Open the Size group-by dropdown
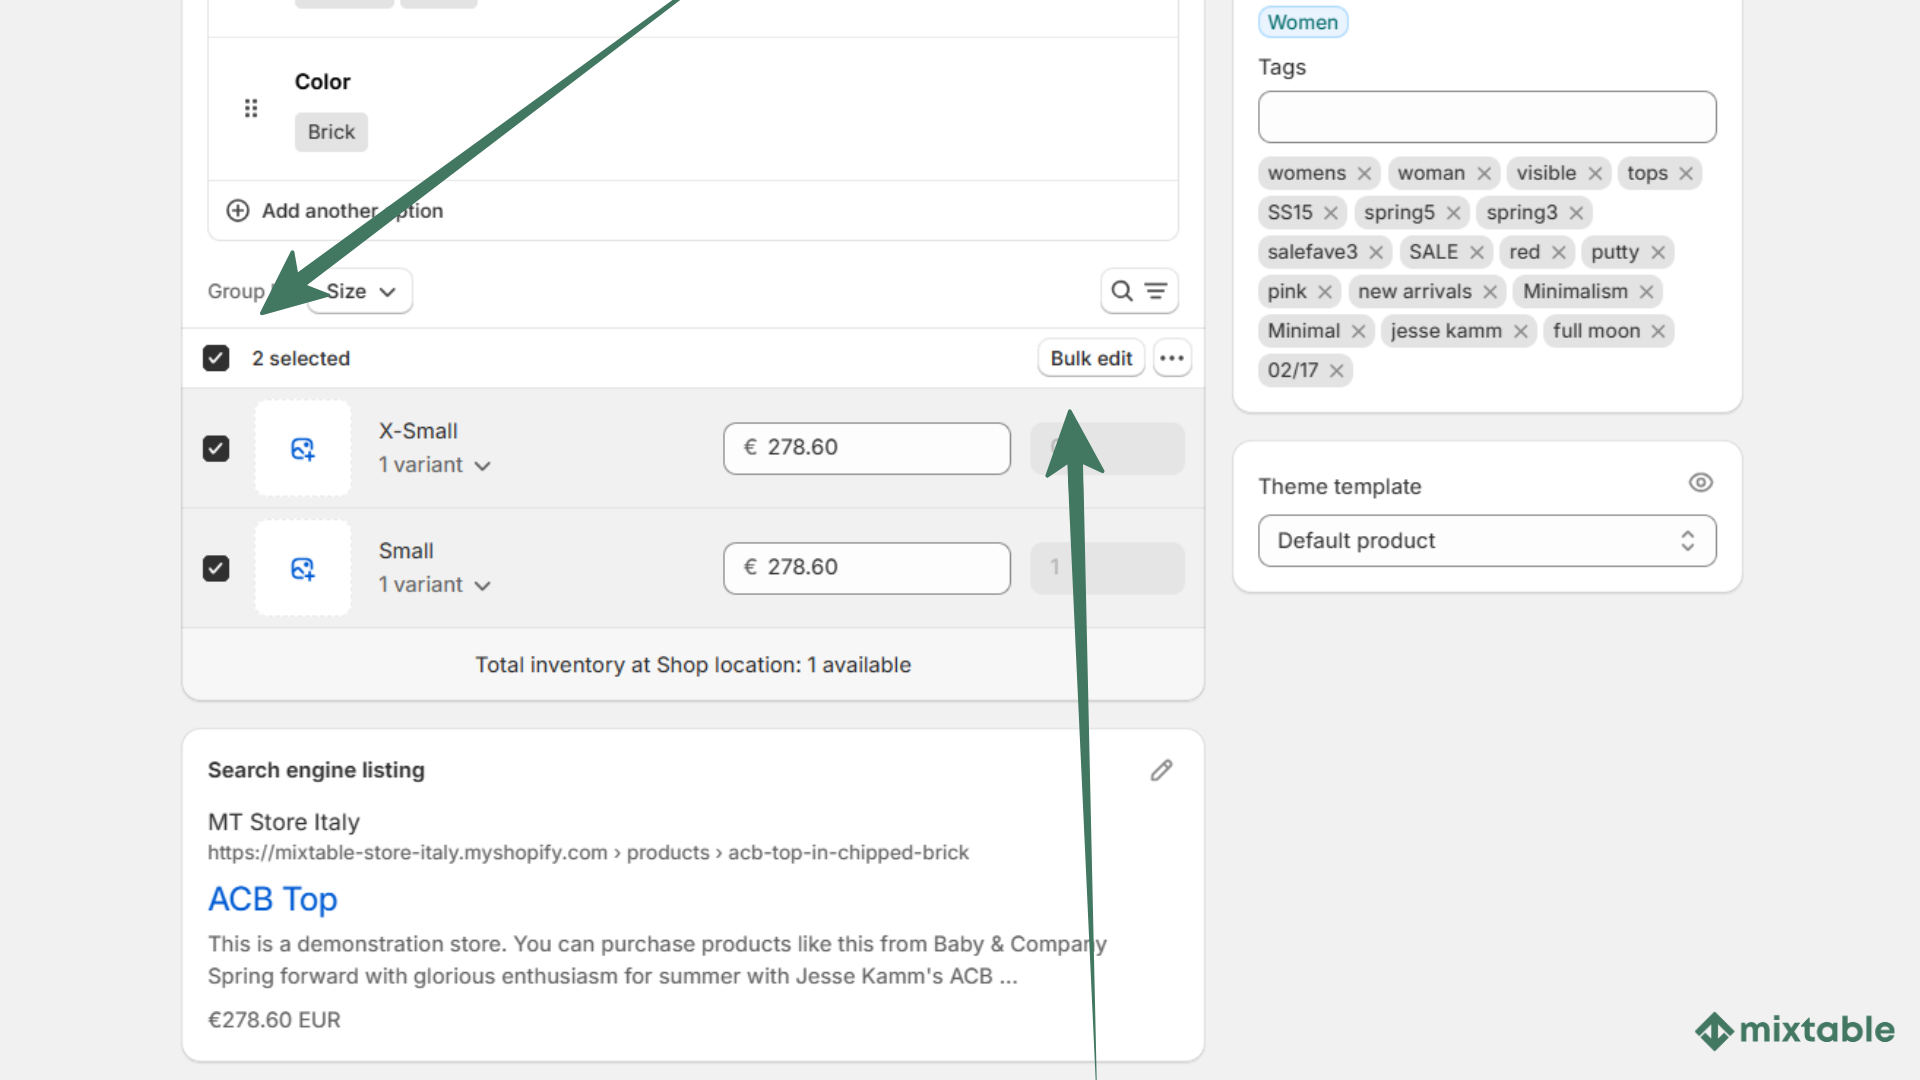The height and width of the screenshot is (1080, 1920). (359, 291)
